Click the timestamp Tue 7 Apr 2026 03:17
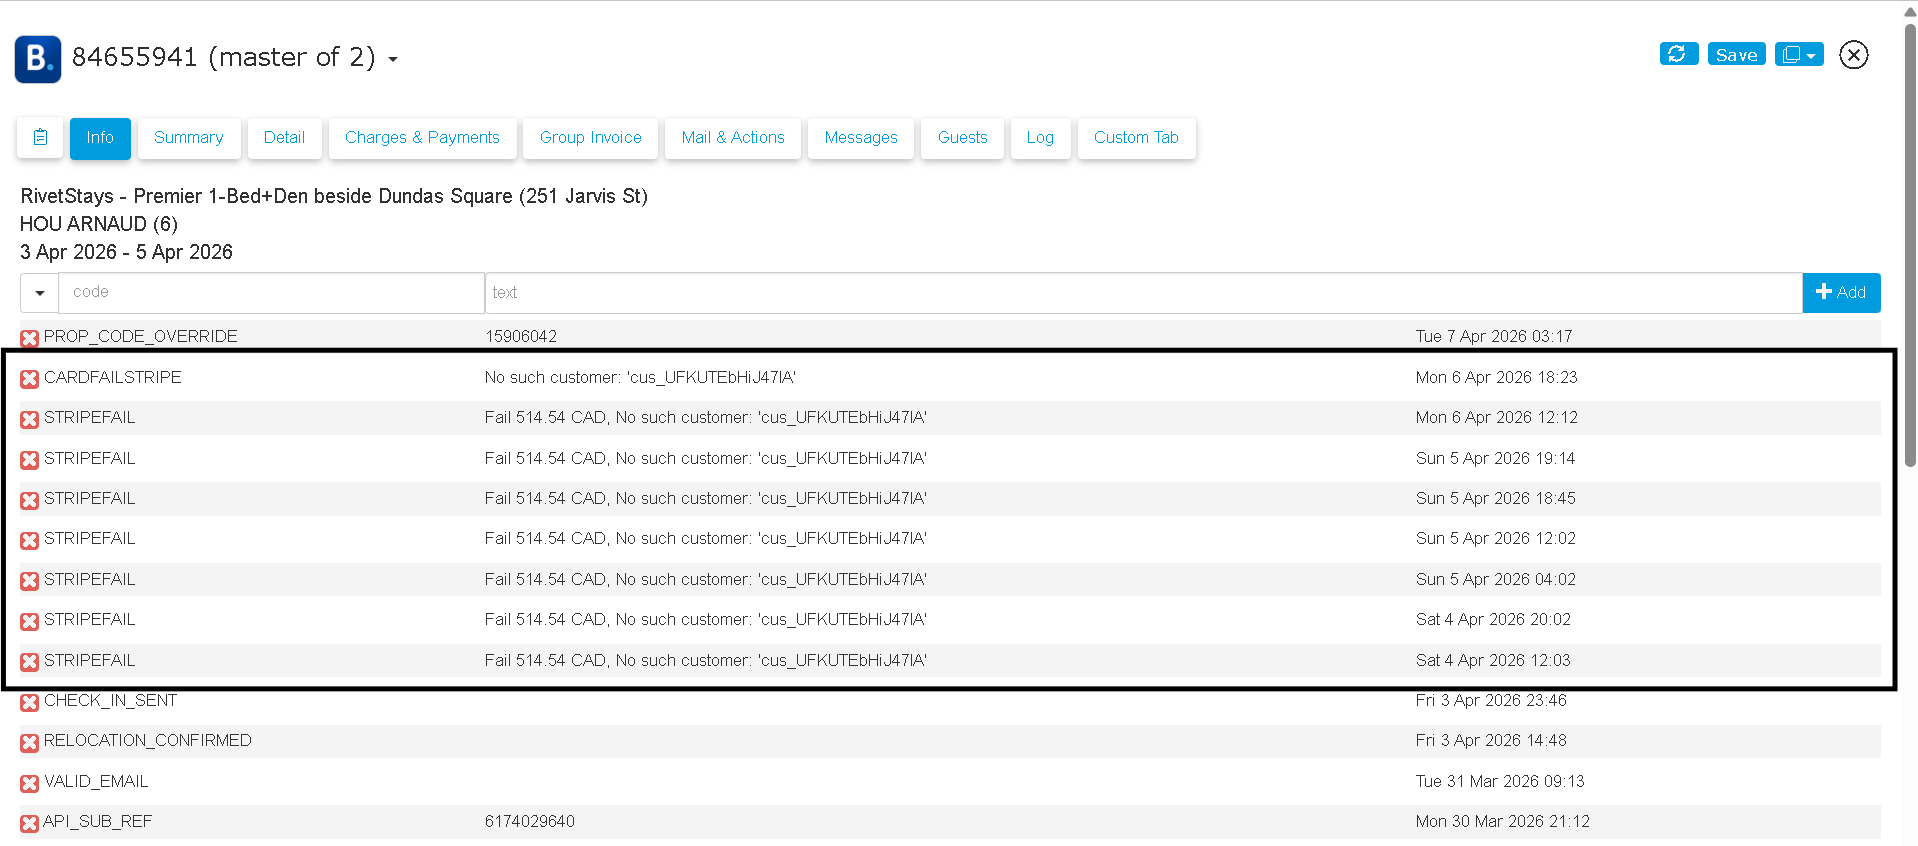 1494,337
